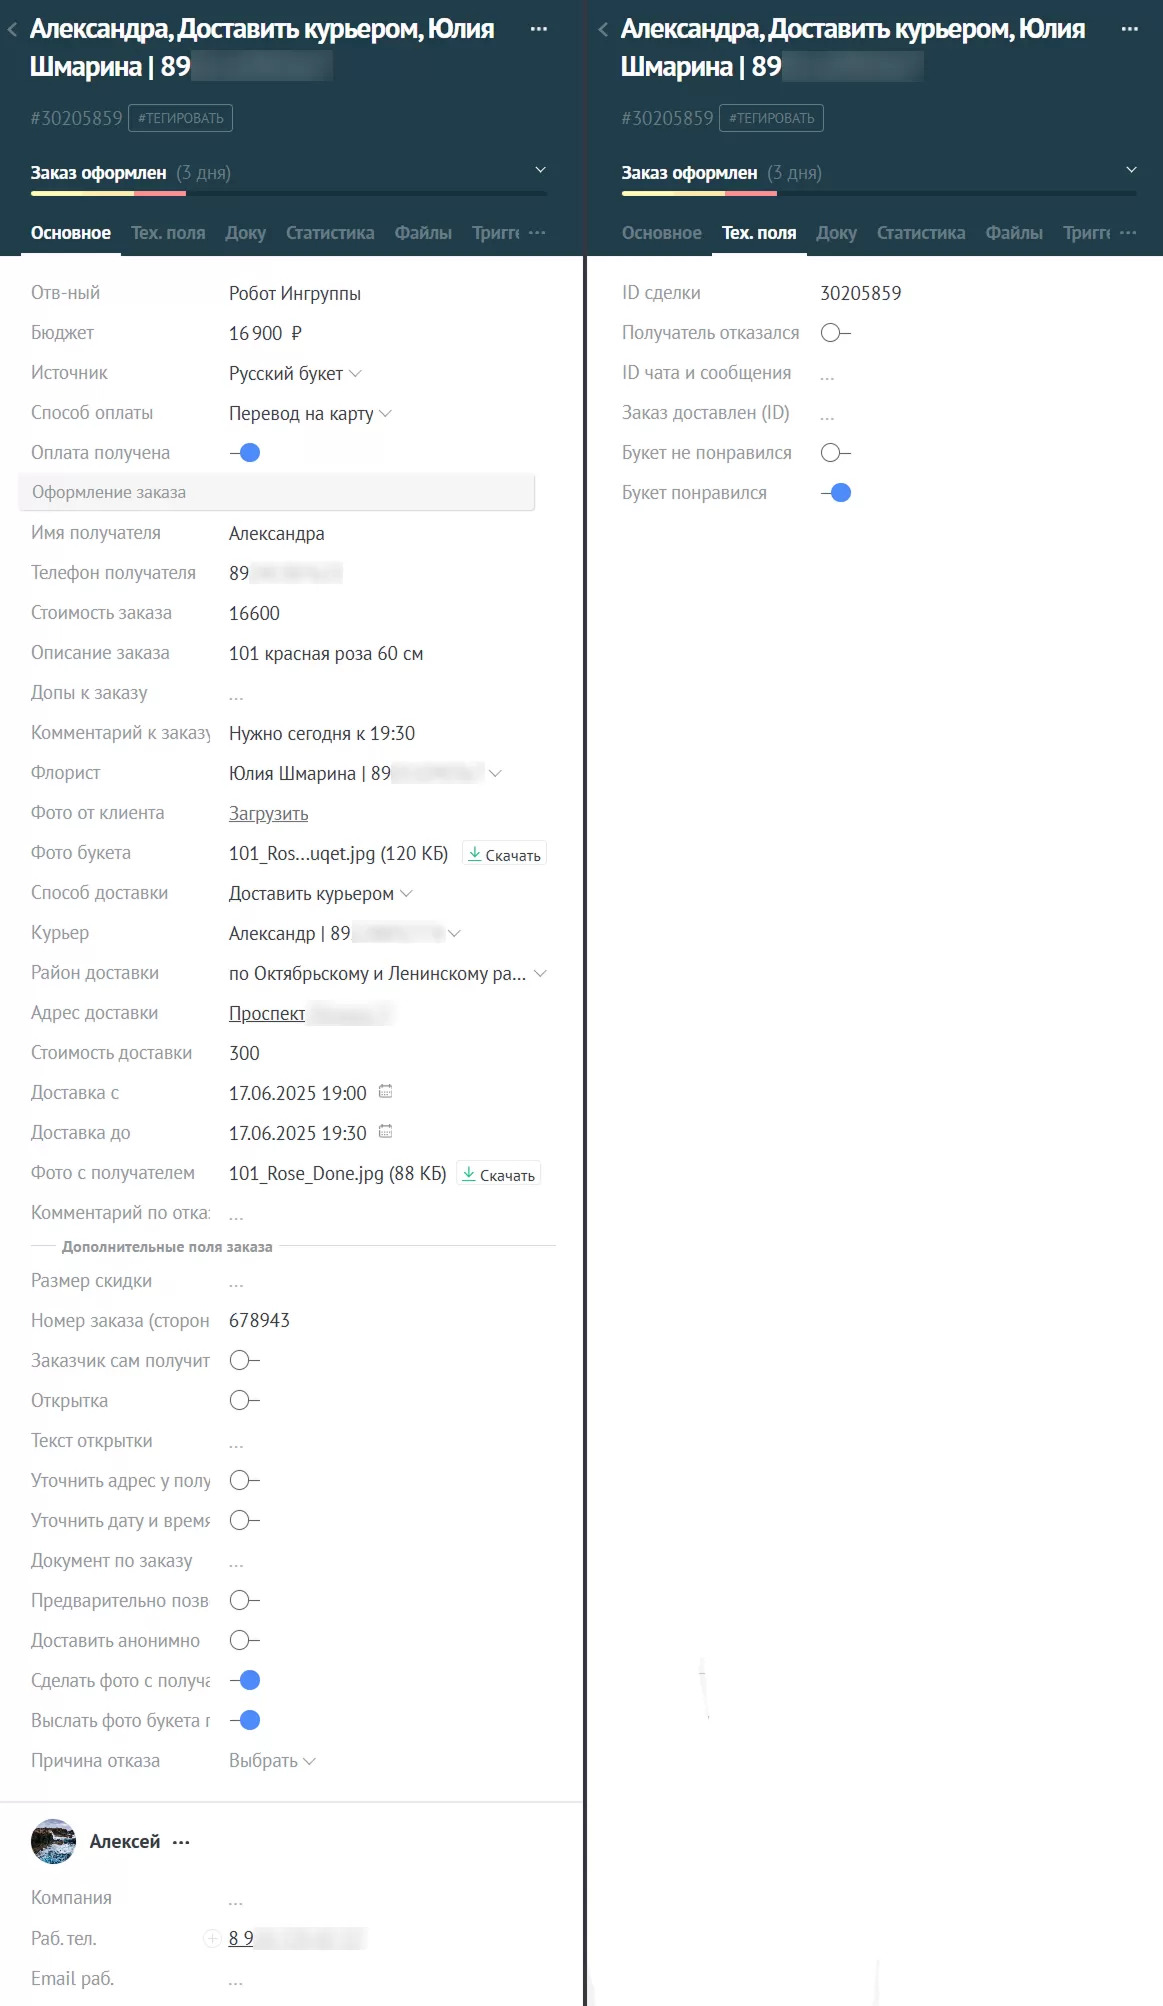Viewport: 1163px width, 2006px height.
Task: Open three-dots menu in right panel header
Action: coord(1129,29)
